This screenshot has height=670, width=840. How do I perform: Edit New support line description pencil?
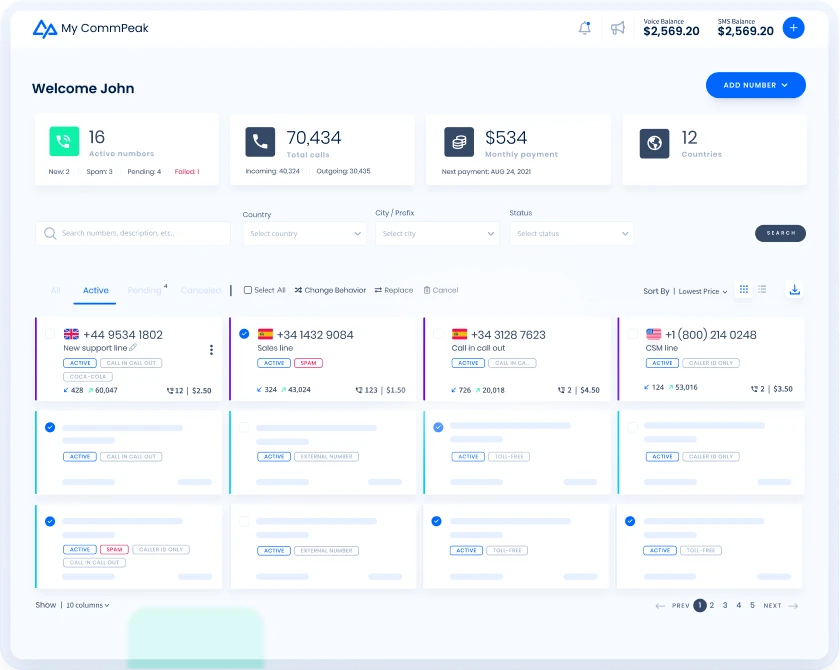click(x=133, y=348)
